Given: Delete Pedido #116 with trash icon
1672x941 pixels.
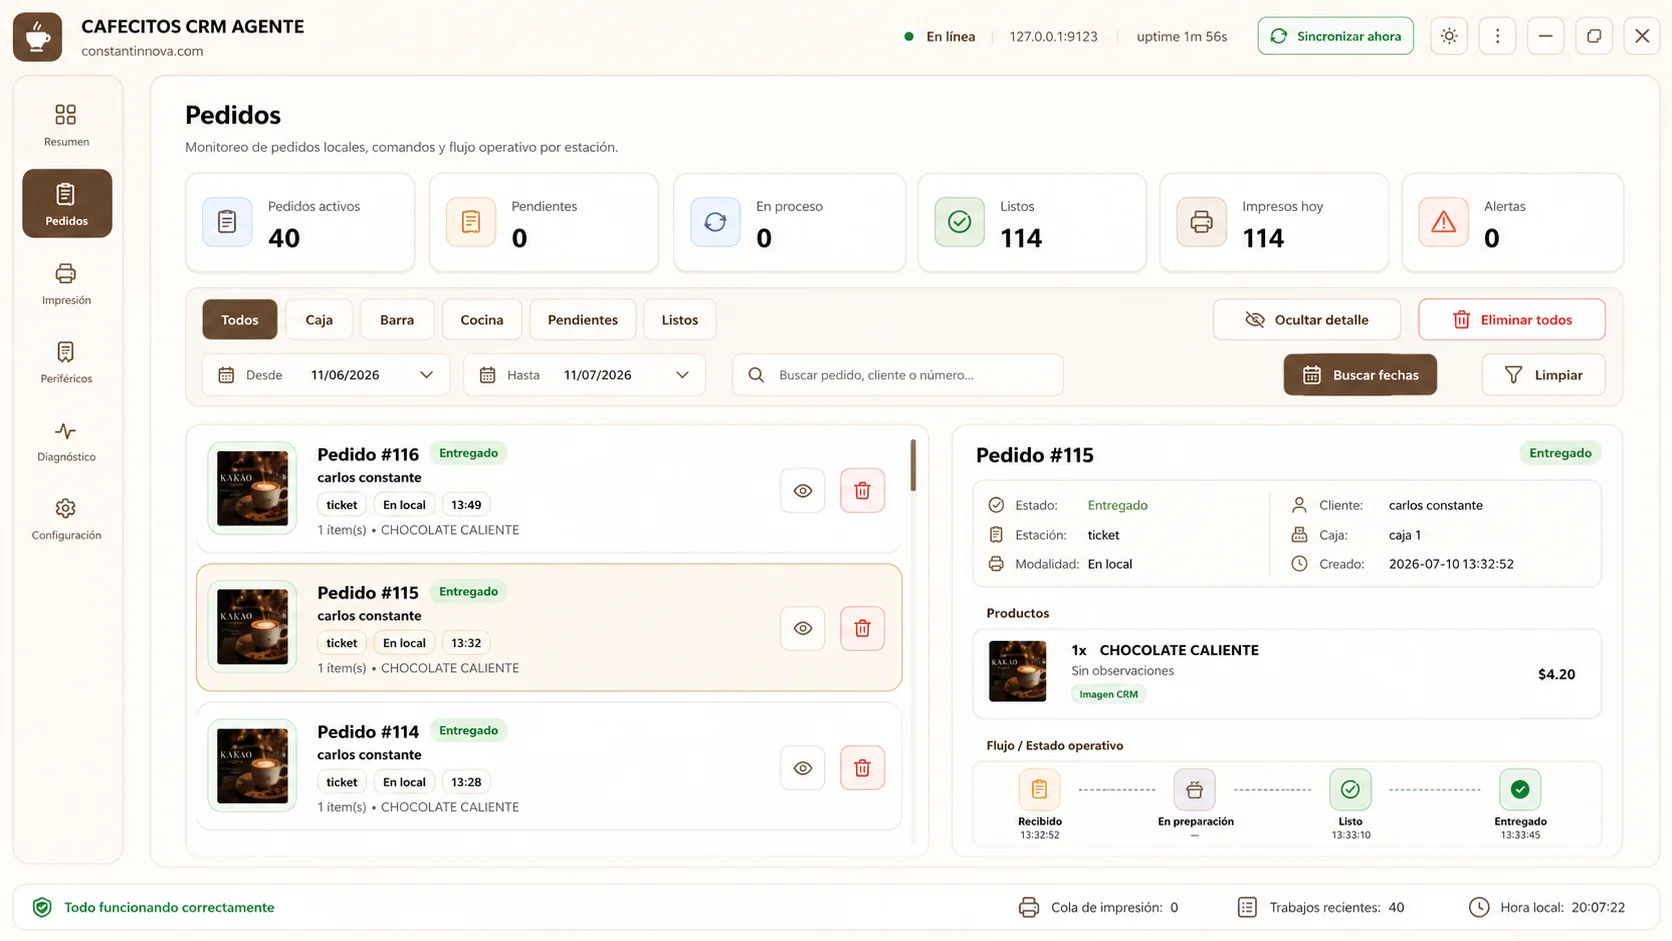Looking at the screenshot, I should click(862, 491).
